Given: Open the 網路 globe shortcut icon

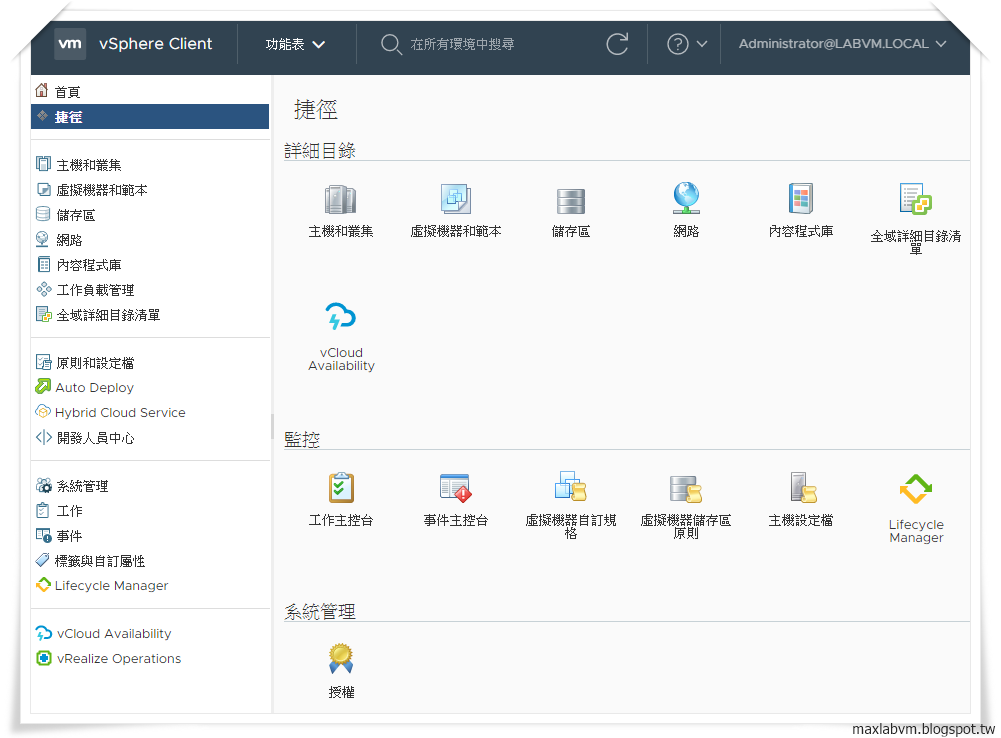Looking at the screenshot, I should tap(686, 198).
